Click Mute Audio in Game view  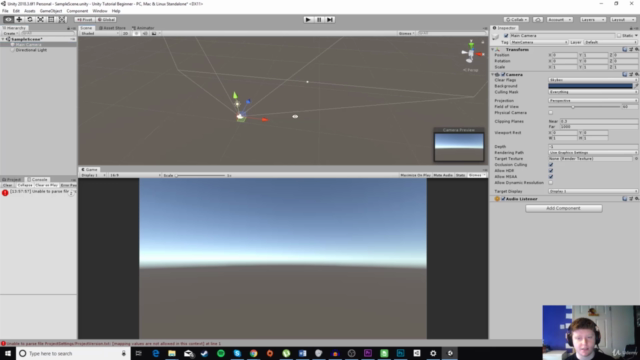(x=443, y=175)
